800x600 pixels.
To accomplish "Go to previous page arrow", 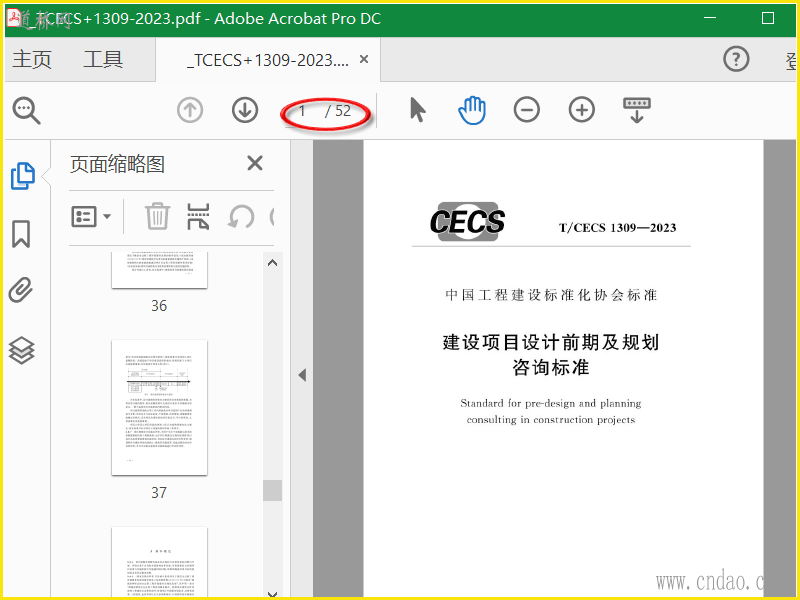I will tap(190, 110).
